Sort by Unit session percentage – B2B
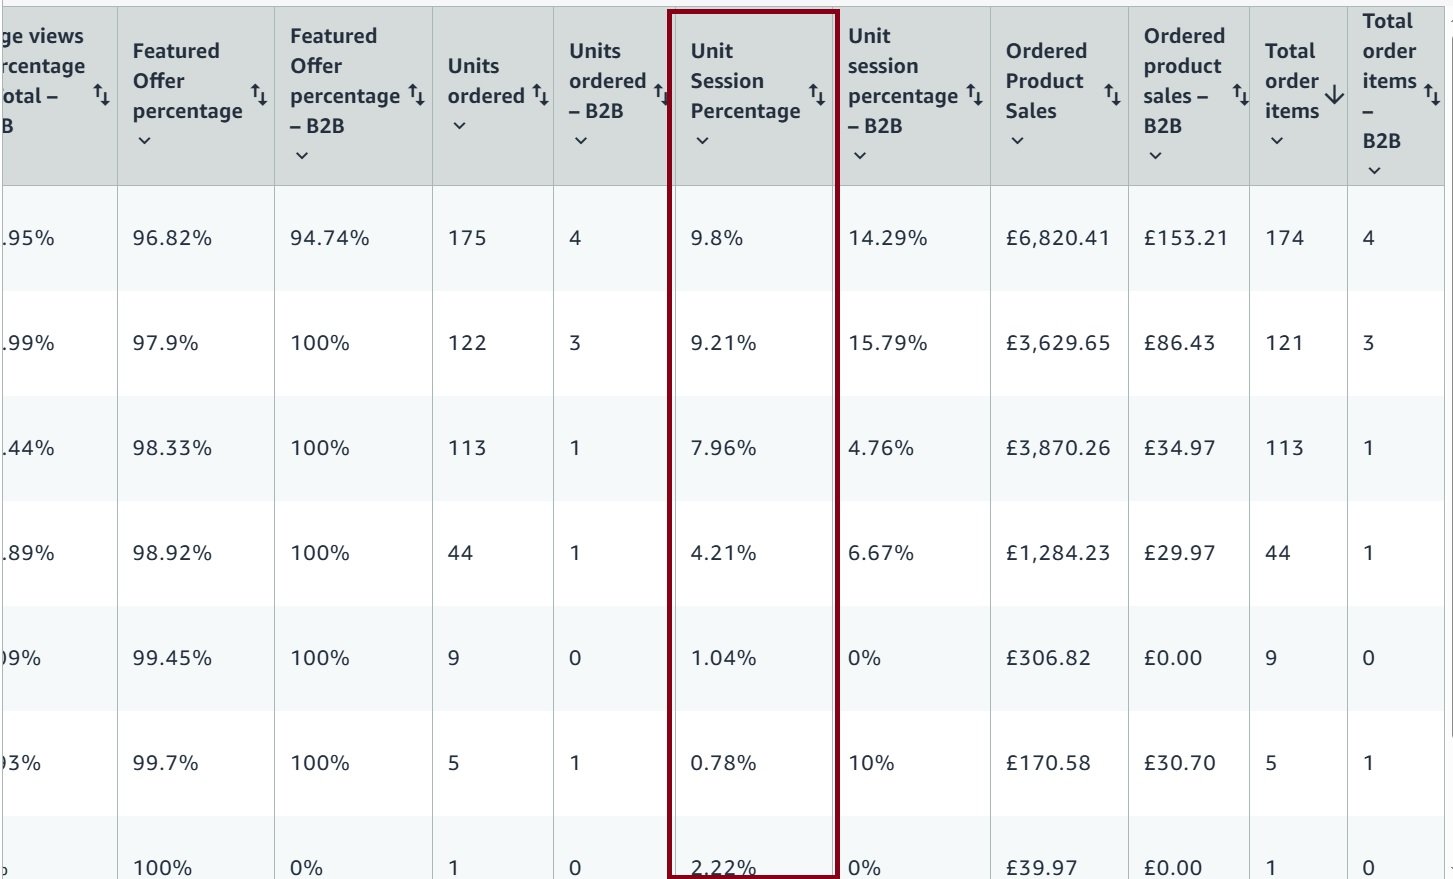The width and height of the screenshot is (1453, 879). click(974, 96)
